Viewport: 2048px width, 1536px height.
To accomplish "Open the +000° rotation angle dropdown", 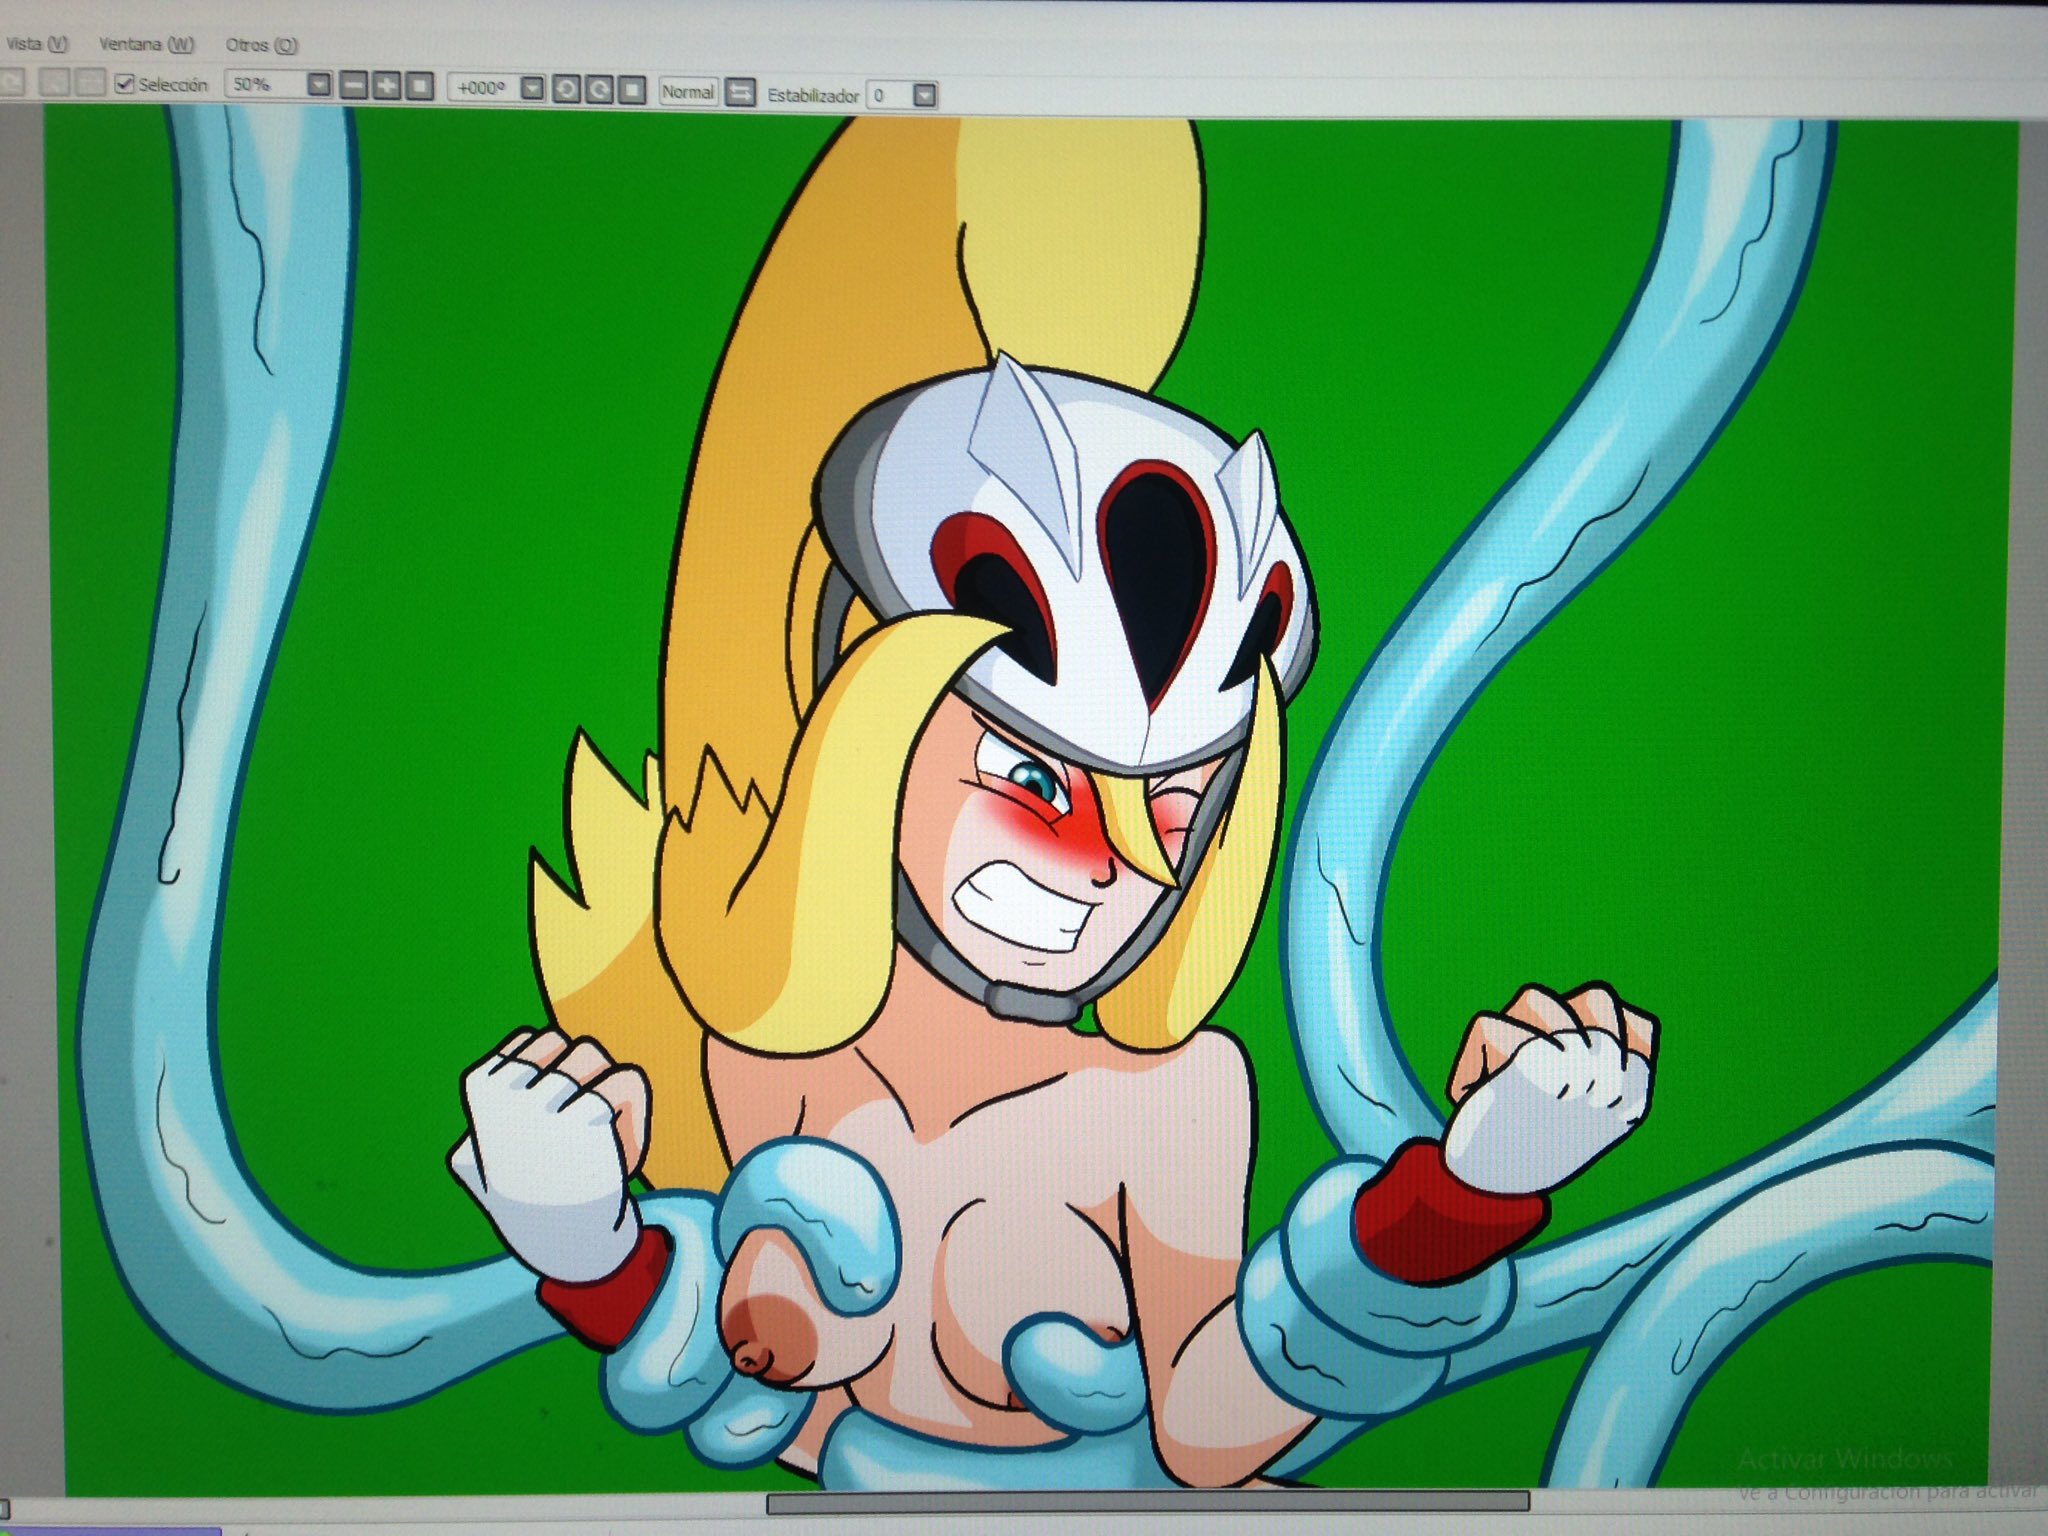I will (533, 89).
